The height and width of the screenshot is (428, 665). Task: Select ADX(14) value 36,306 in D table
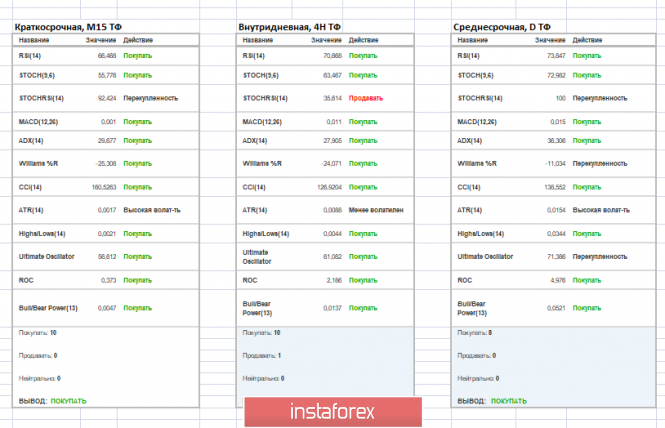pos(556,140)
